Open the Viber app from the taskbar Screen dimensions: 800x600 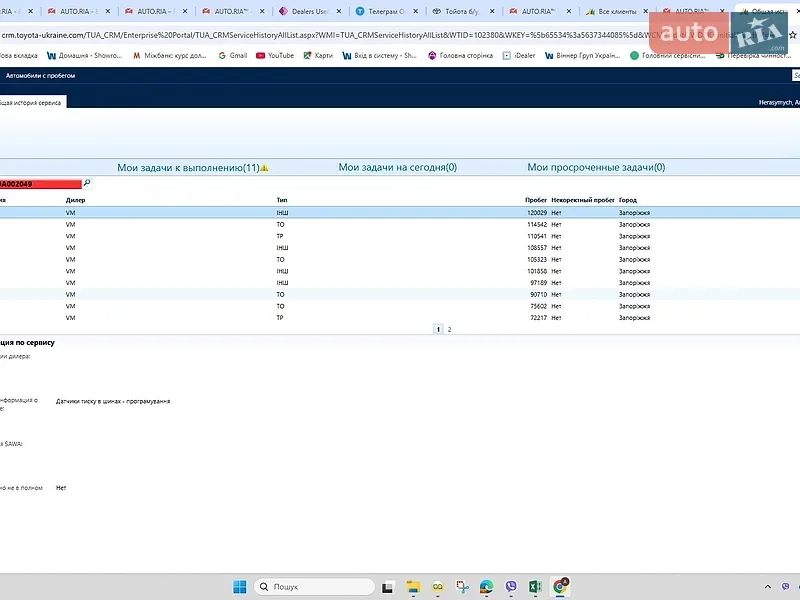[x=511, y=587]
